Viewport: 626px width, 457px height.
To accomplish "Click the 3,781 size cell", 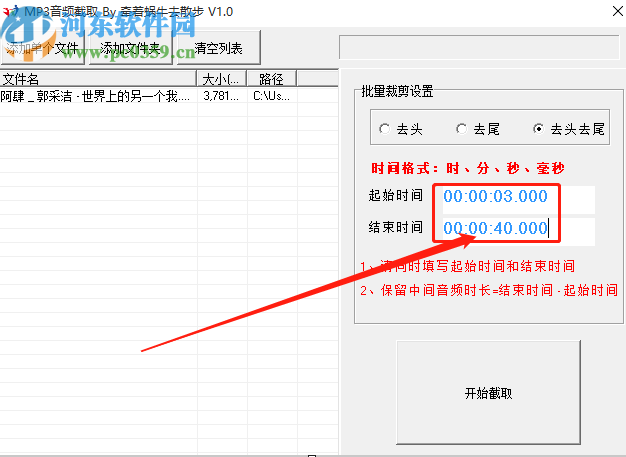I will coord(221,96).
